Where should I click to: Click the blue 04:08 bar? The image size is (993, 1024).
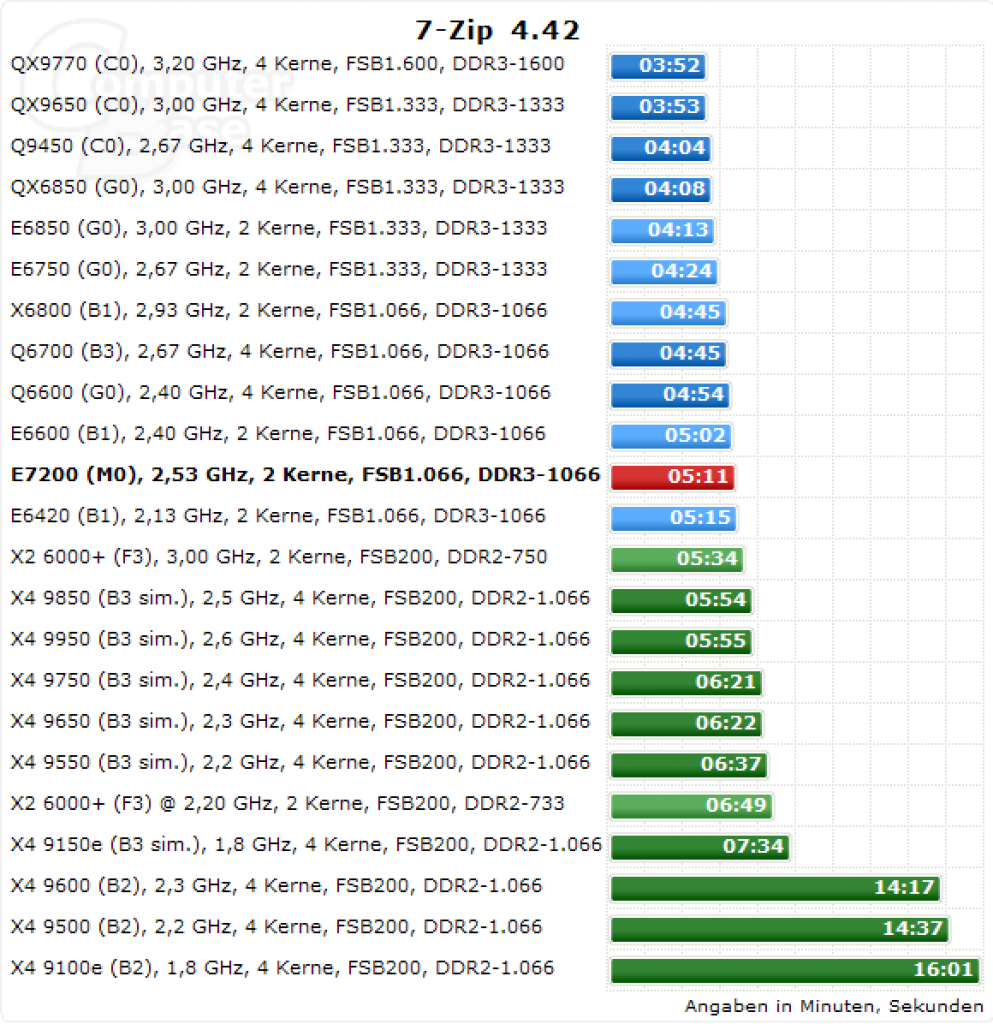pyautogui.click(x=661, y=189)
